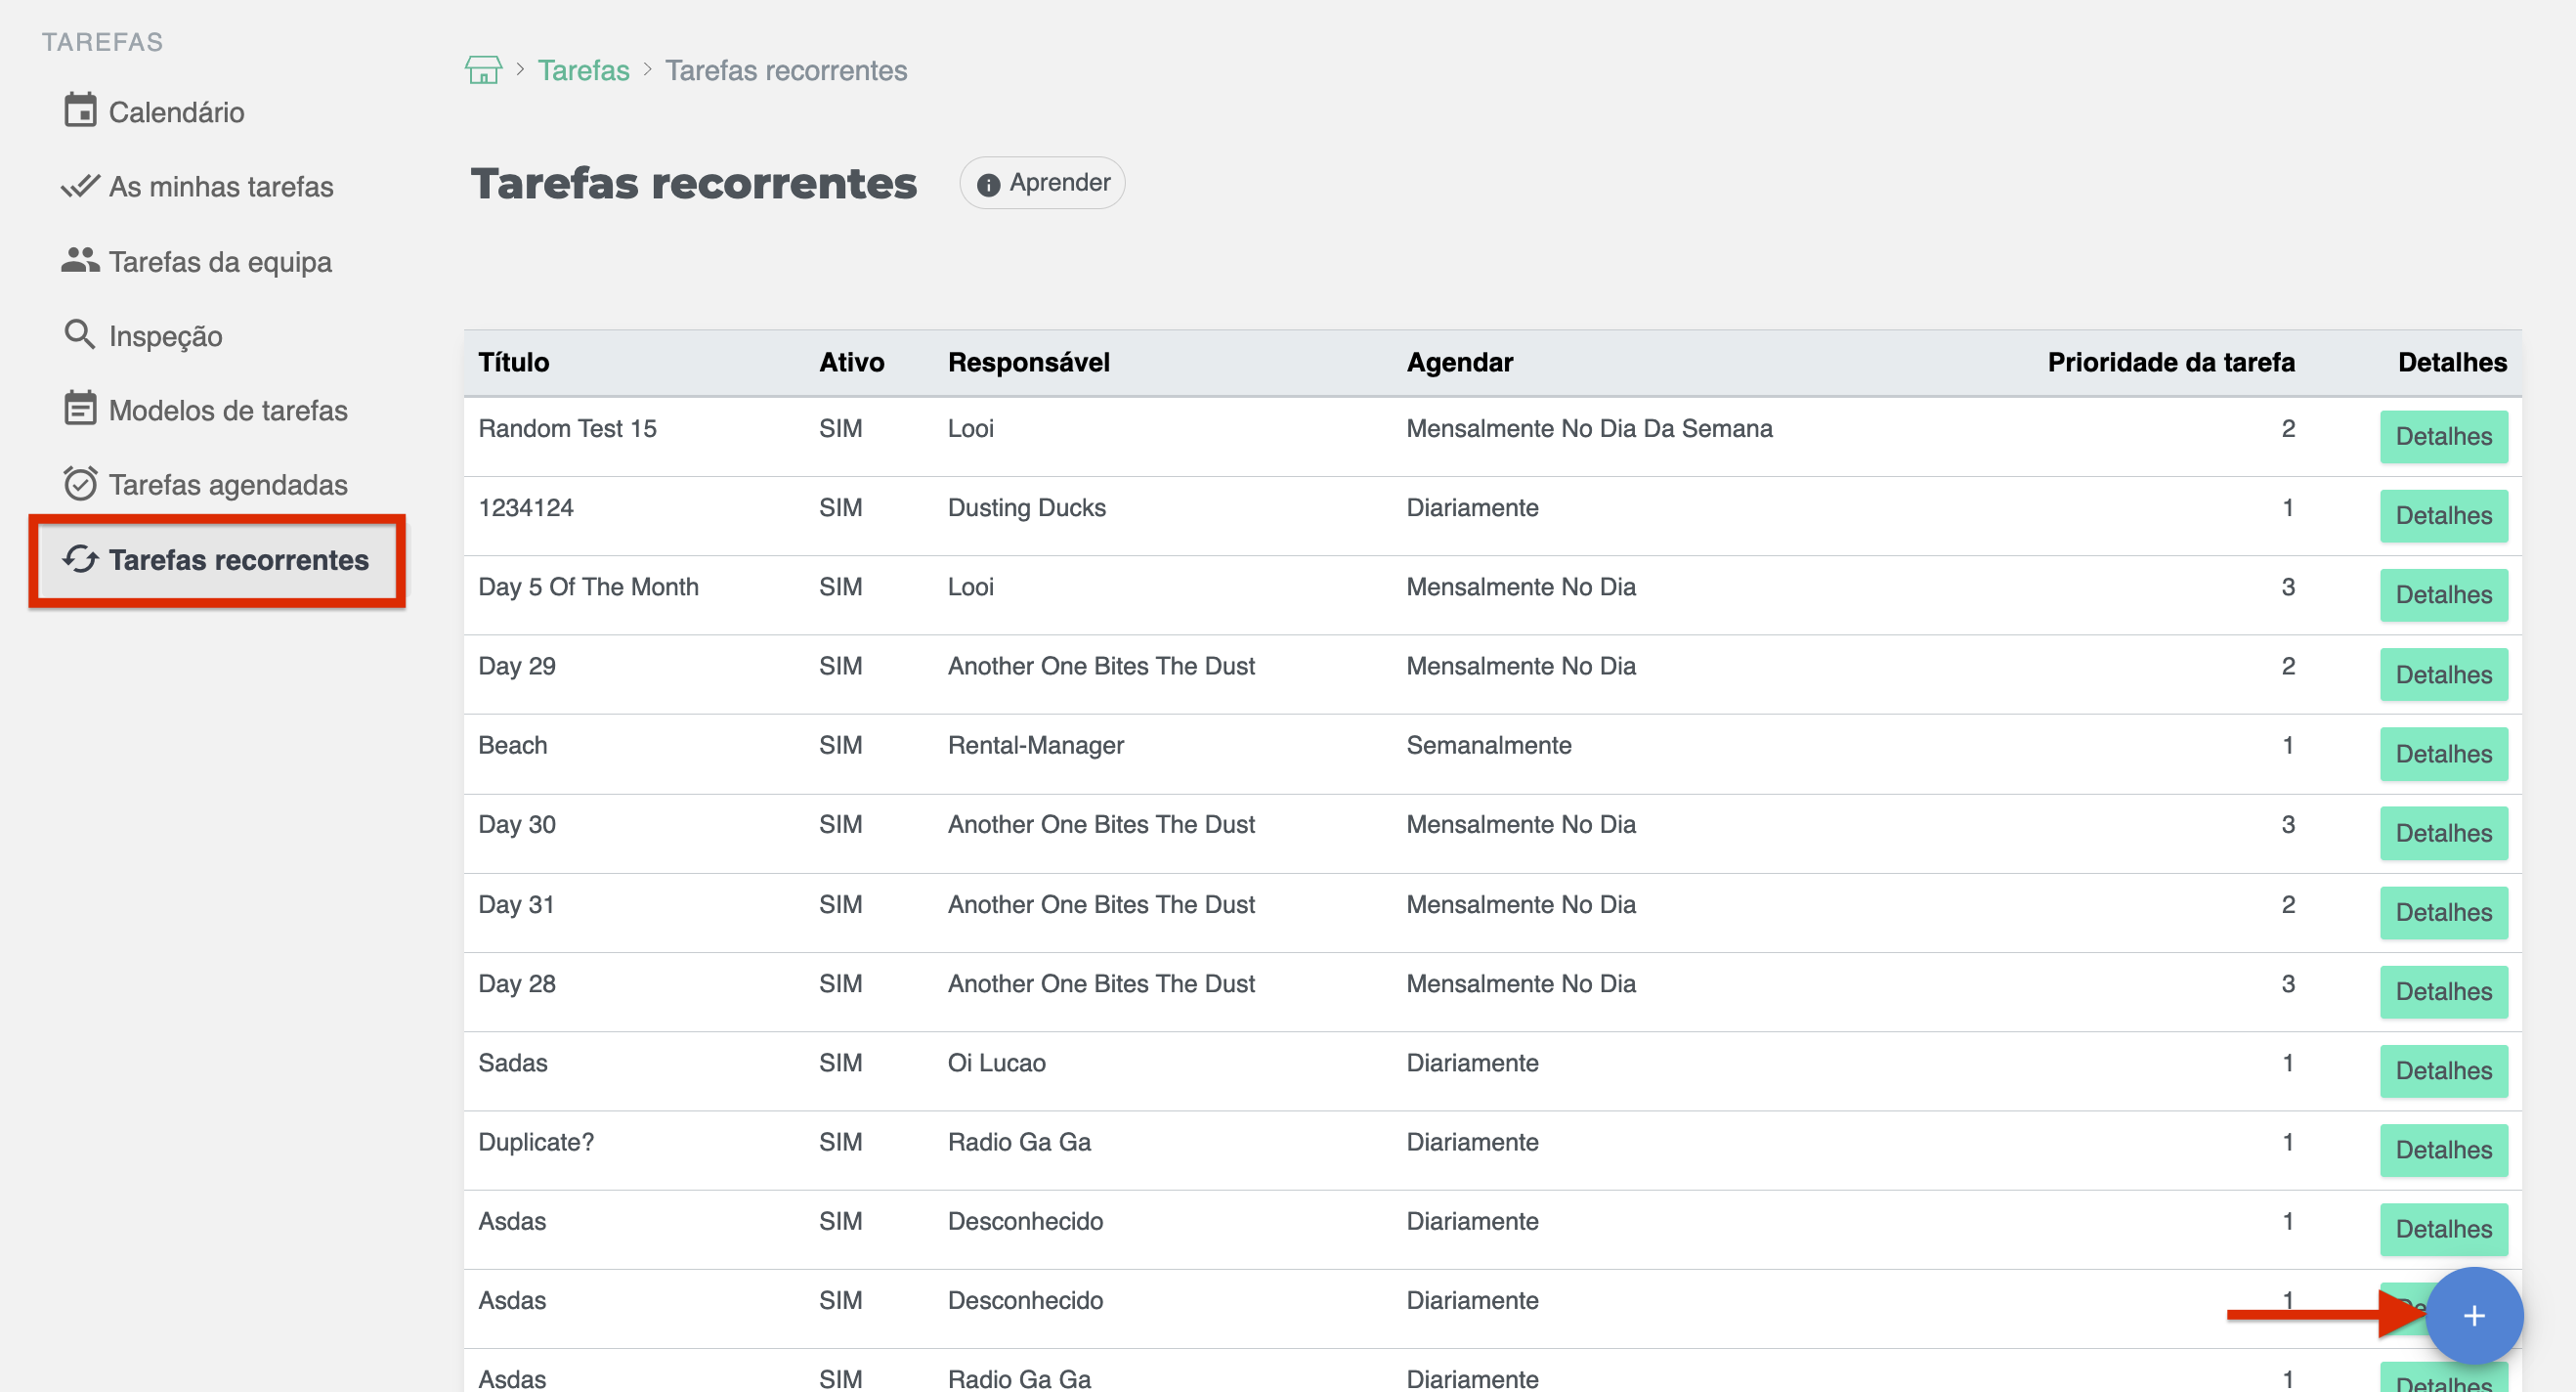Open Calendário from the sidebar
This screenshot has height=1392, width=2576.
coord(175,112)
